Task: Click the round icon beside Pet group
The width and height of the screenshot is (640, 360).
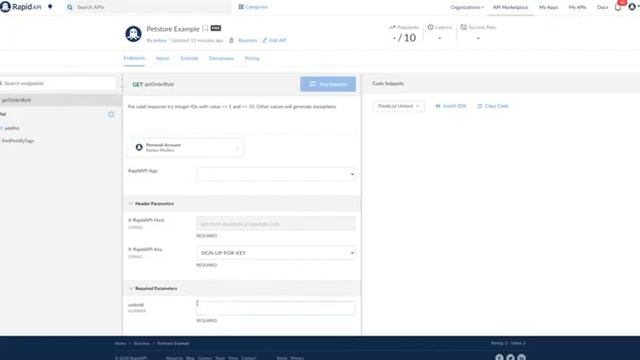Action: 111,115
